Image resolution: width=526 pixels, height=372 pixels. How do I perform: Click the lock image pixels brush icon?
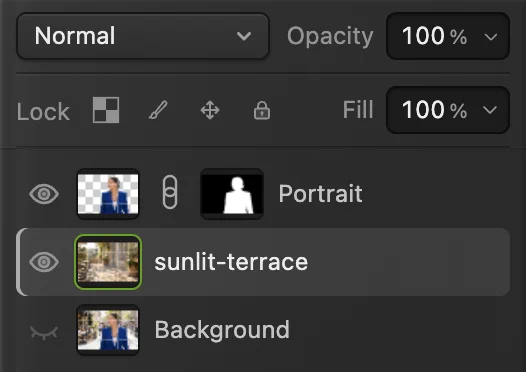158,110
